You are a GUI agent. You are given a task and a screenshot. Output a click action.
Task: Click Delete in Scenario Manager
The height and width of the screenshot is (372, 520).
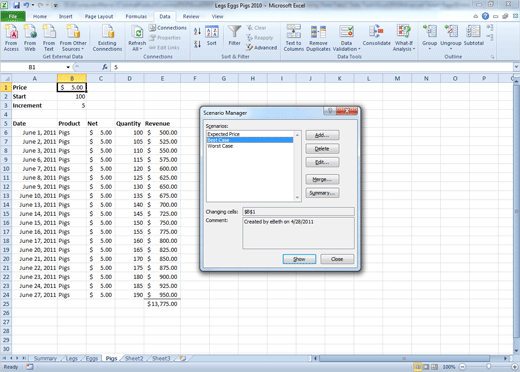click(322, 149)
